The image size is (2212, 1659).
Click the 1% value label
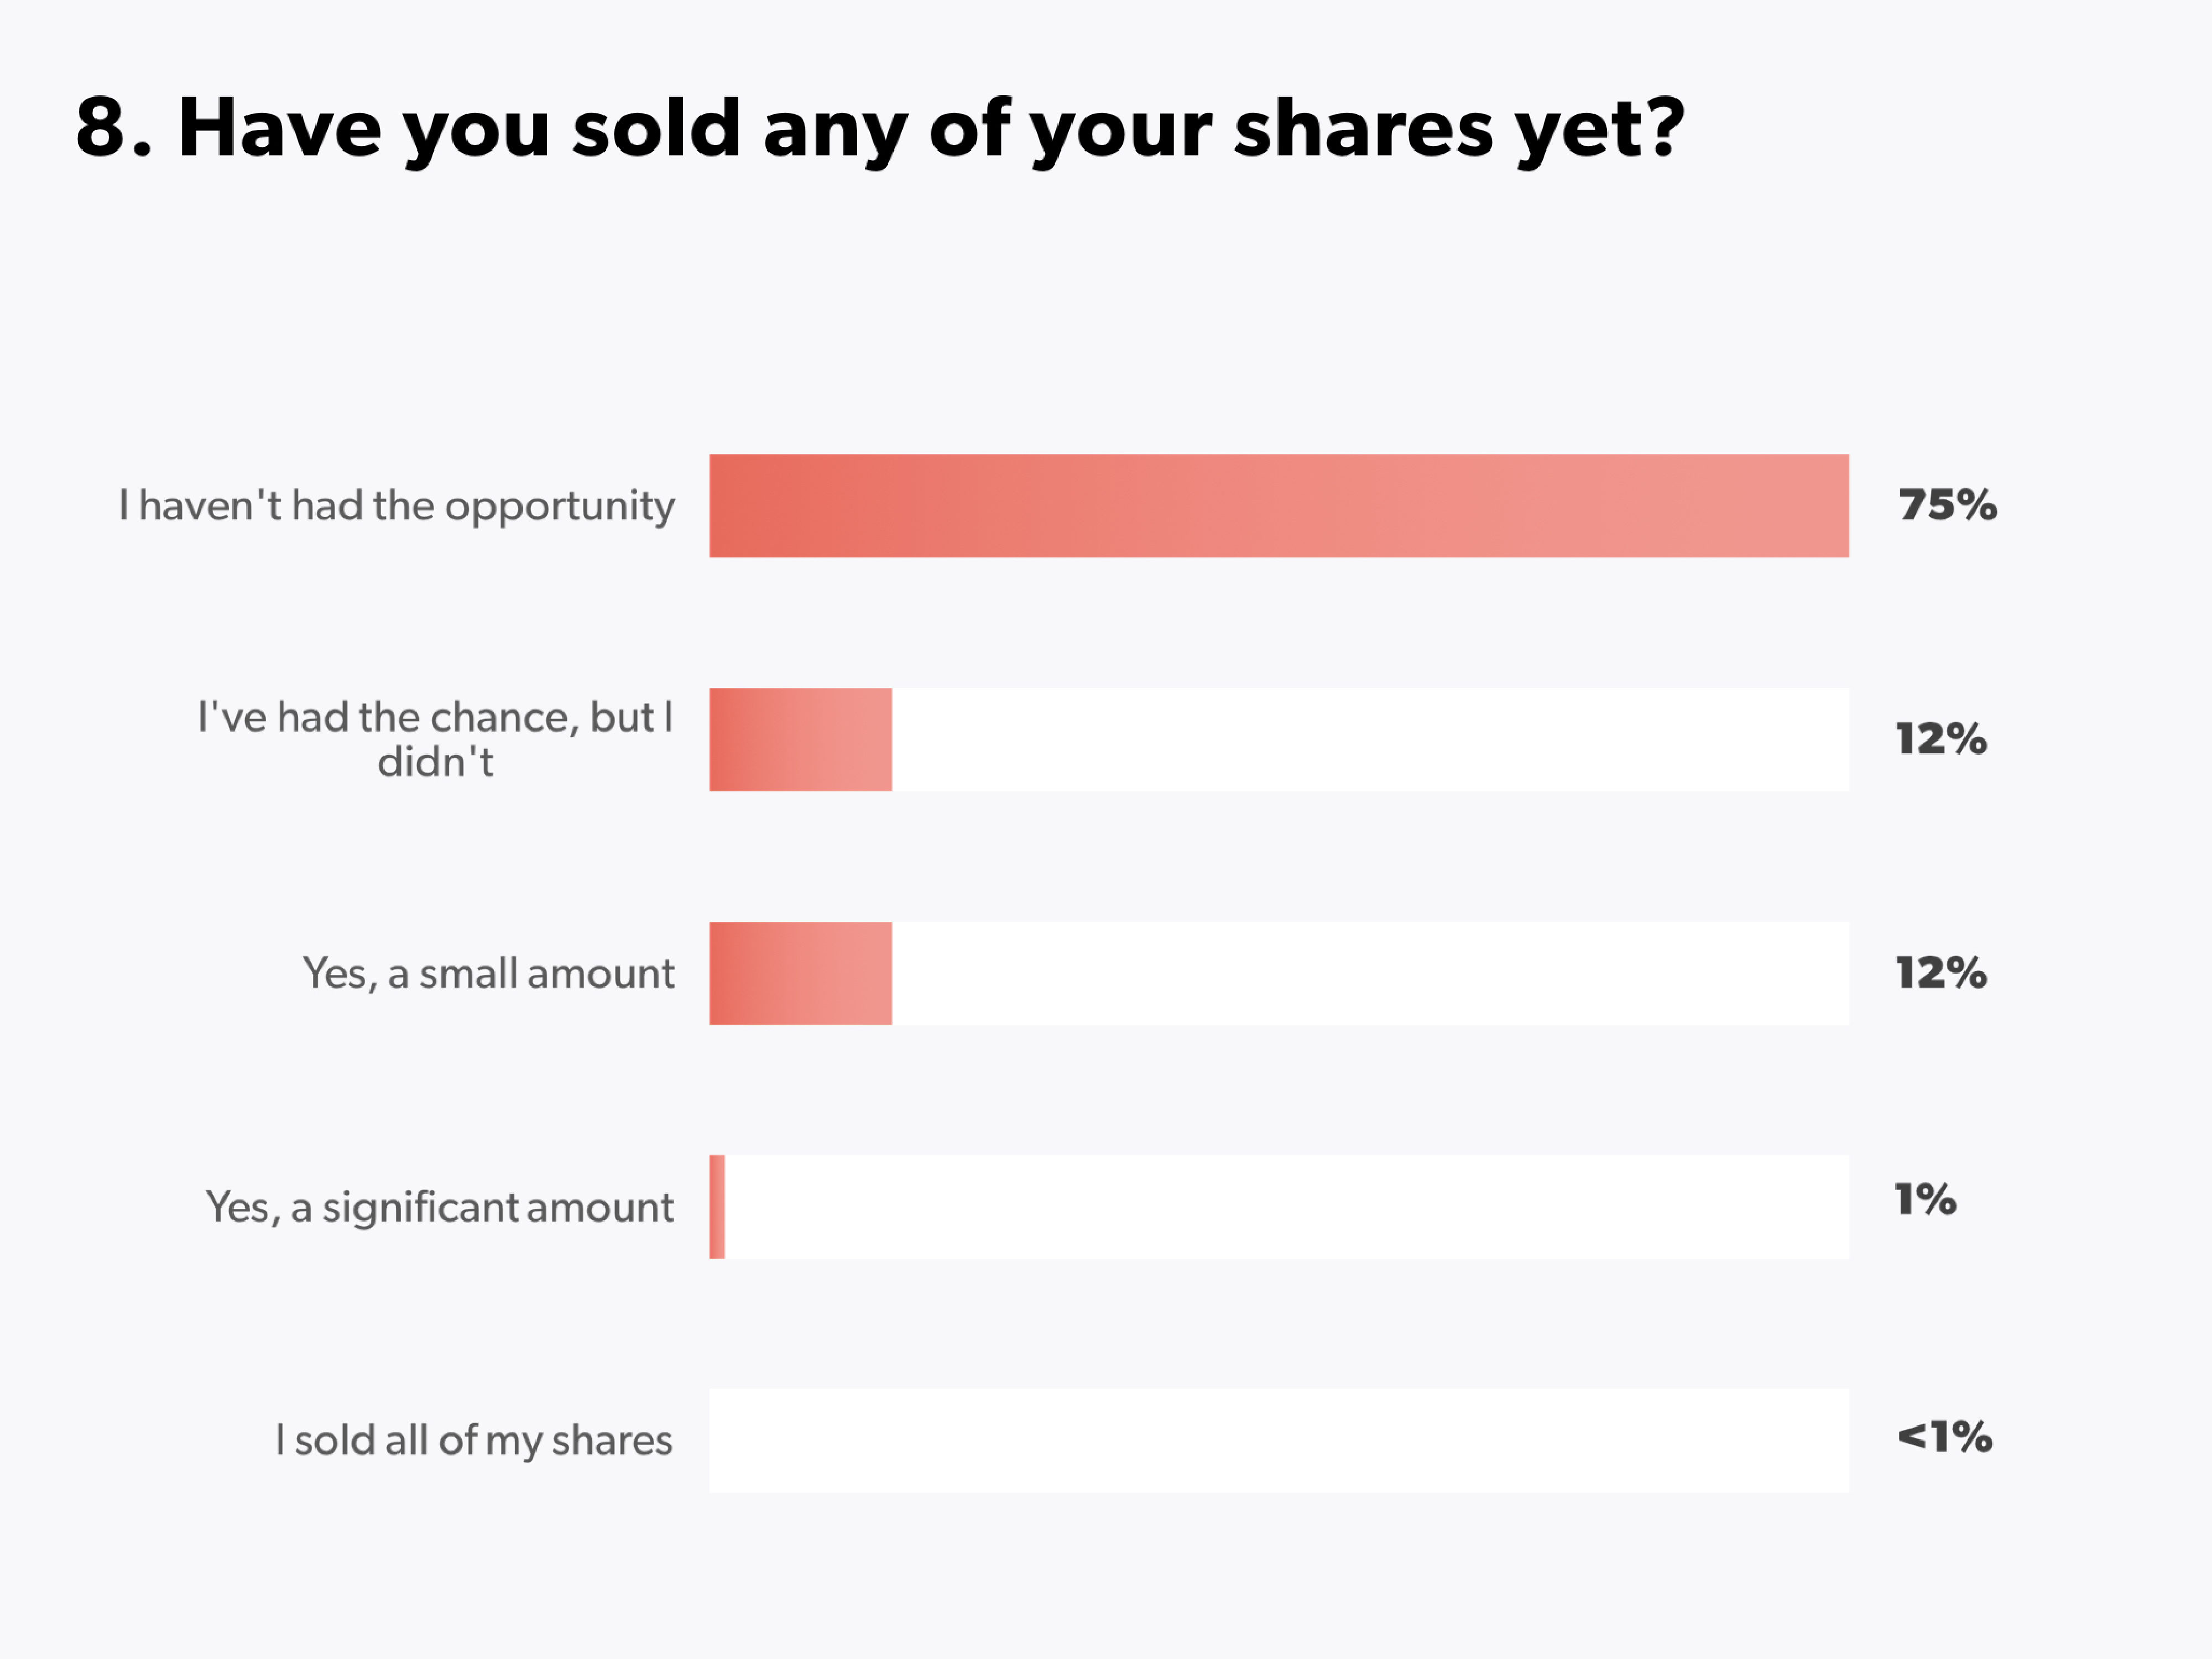(x=1925, y=1199)
